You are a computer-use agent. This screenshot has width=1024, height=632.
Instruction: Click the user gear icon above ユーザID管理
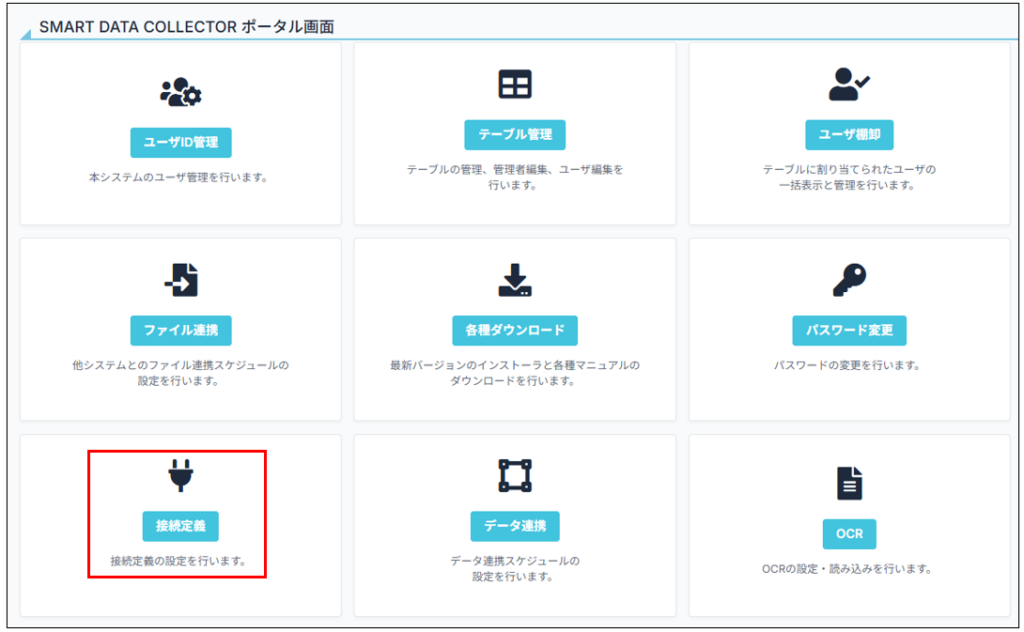tap(180, 91)
